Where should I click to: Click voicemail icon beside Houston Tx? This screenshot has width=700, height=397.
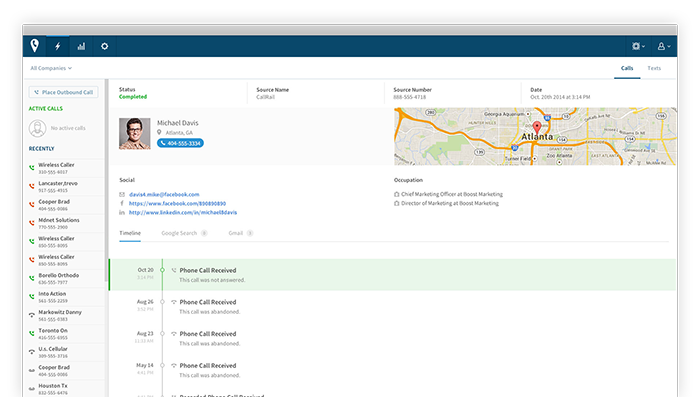click(32, 389)
